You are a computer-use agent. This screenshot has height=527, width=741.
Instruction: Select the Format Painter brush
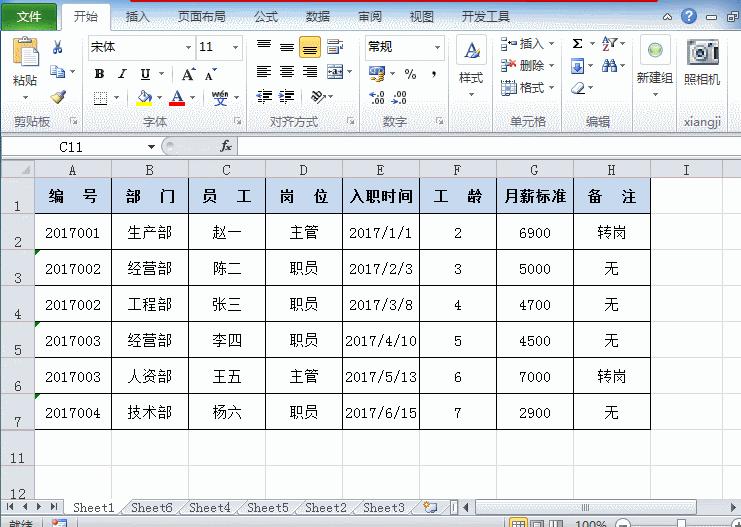coord(58,97)
